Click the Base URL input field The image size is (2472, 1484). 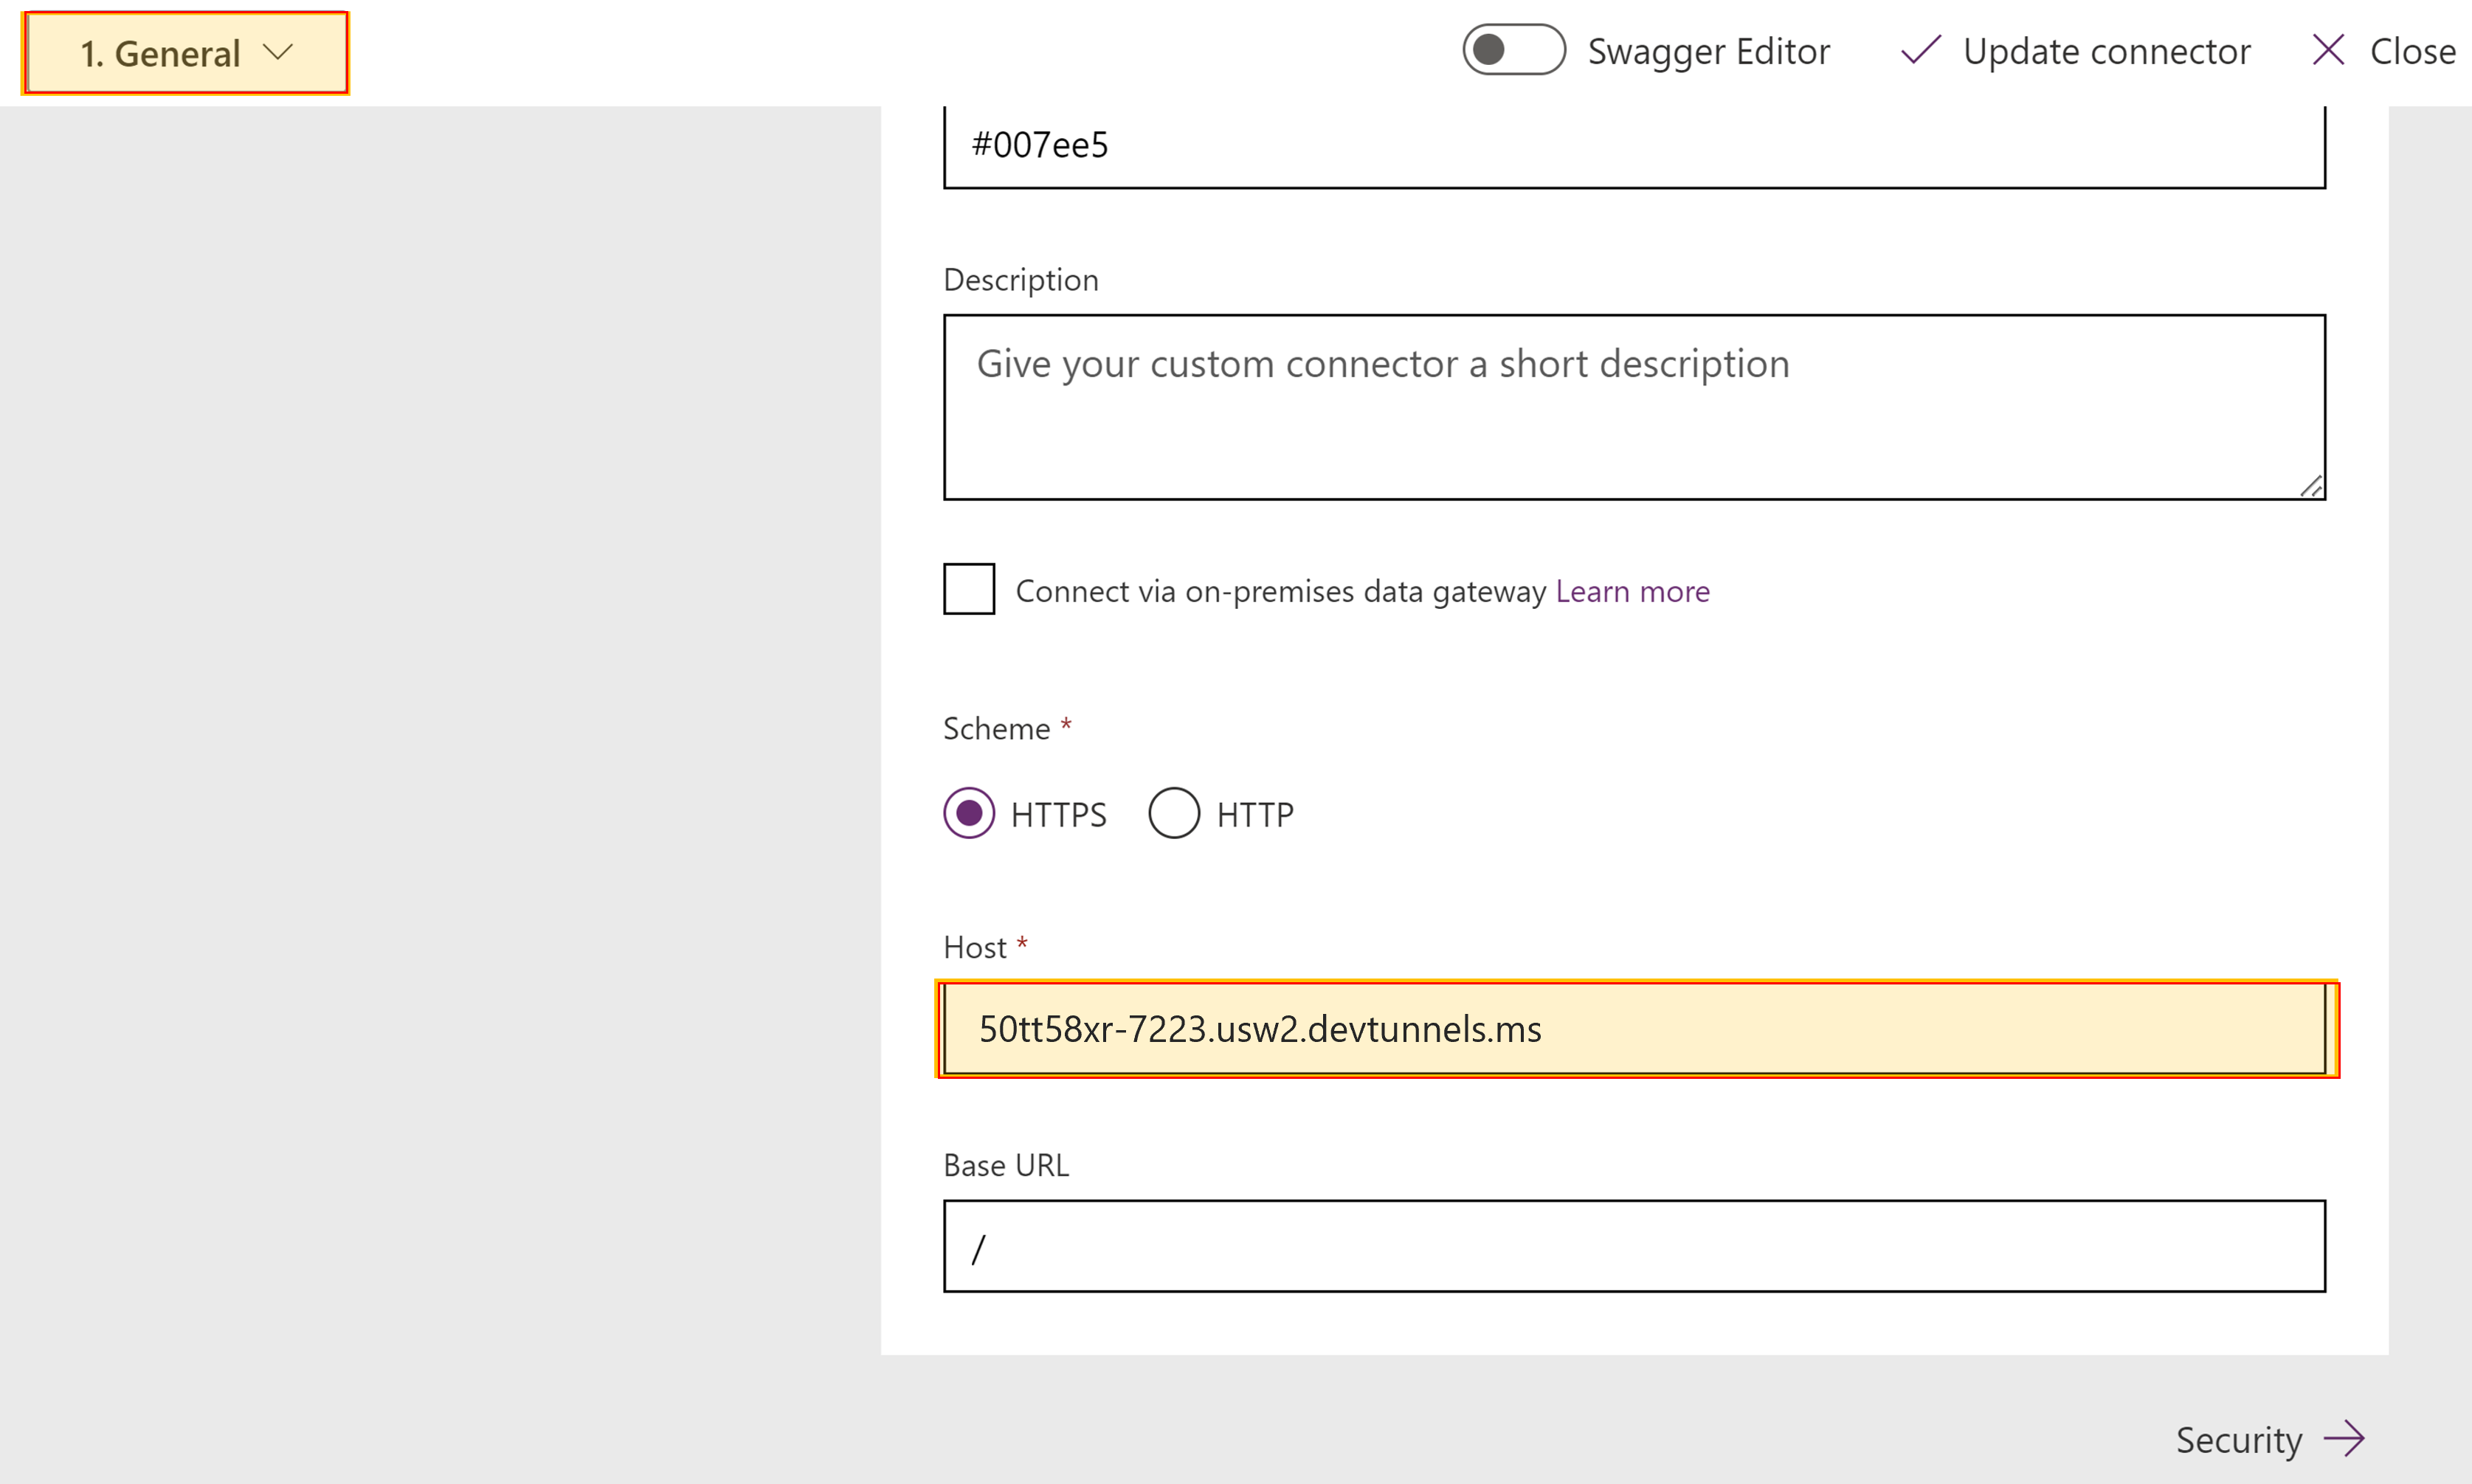pos(1634,1246)
